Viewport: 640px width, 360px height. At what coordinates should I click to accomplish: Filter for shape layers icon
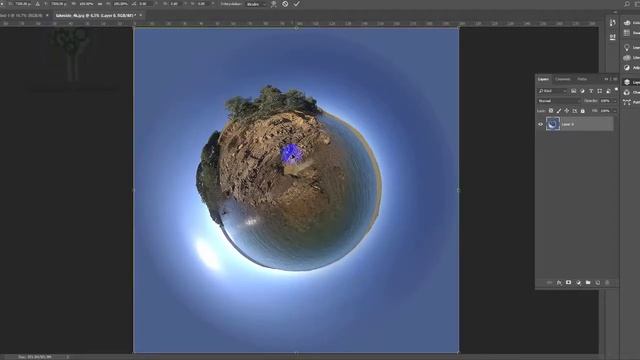click(600, 91)
